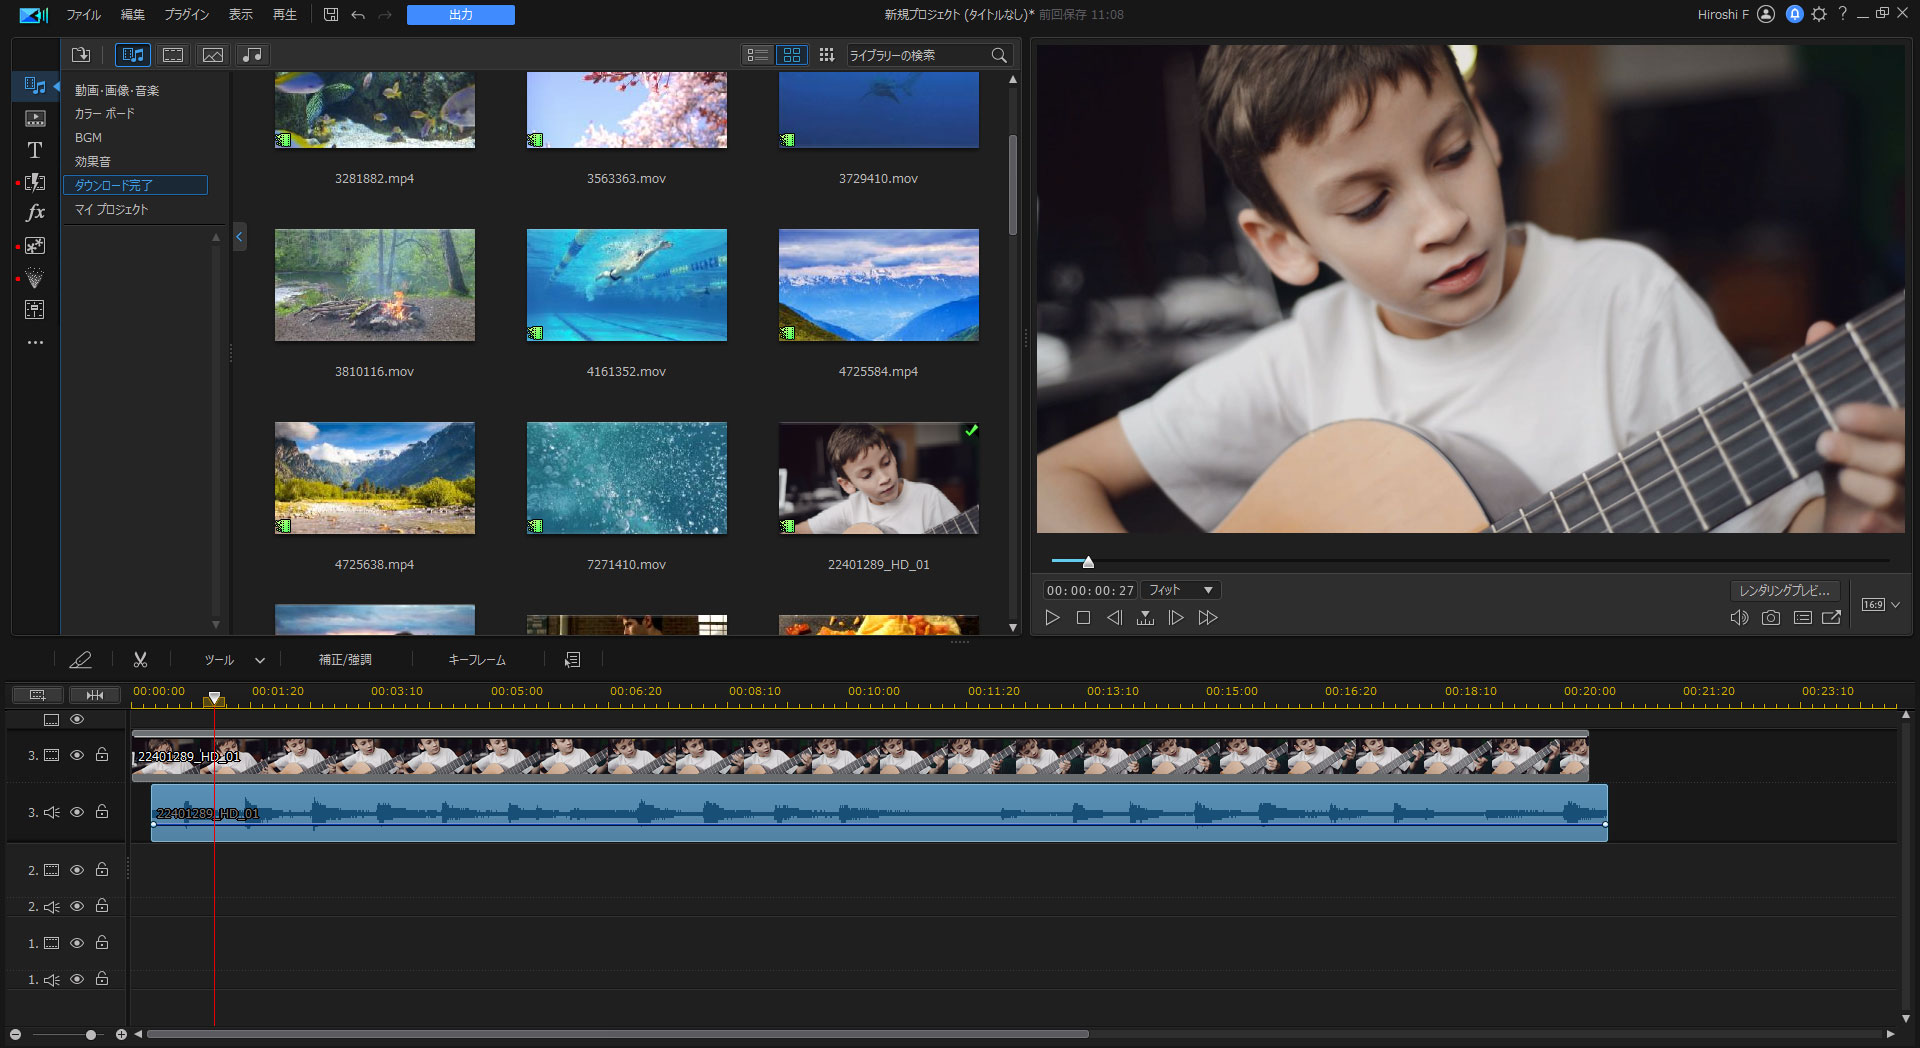
Task: Click the 出力 button
Action: [460, 15]
